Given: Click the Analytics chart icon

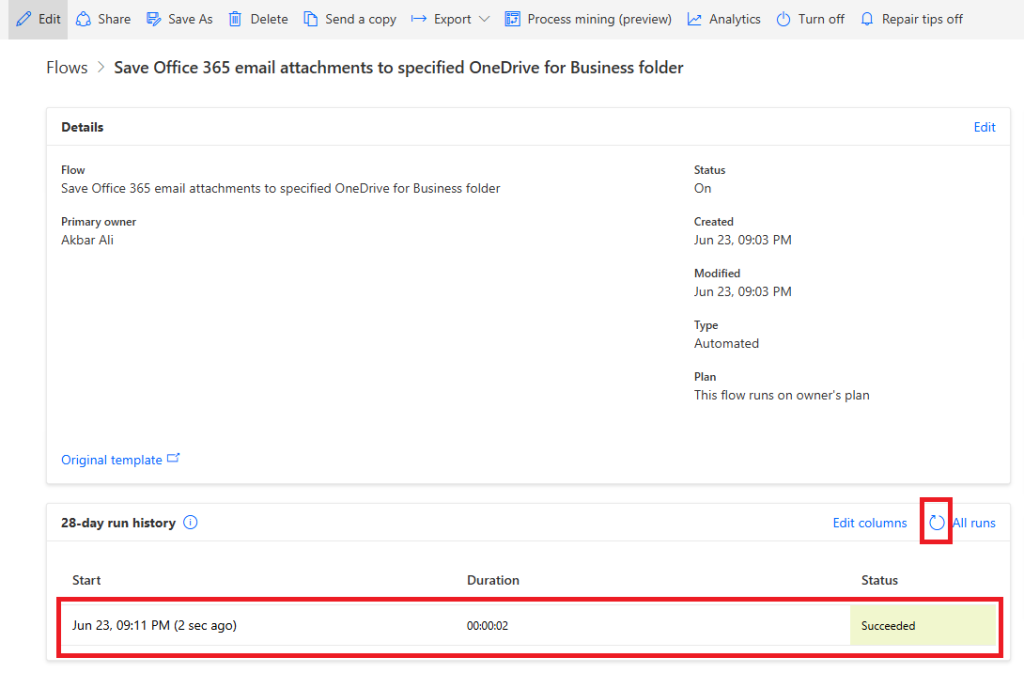Looking at the screenshot, I should tap(694, 19).
